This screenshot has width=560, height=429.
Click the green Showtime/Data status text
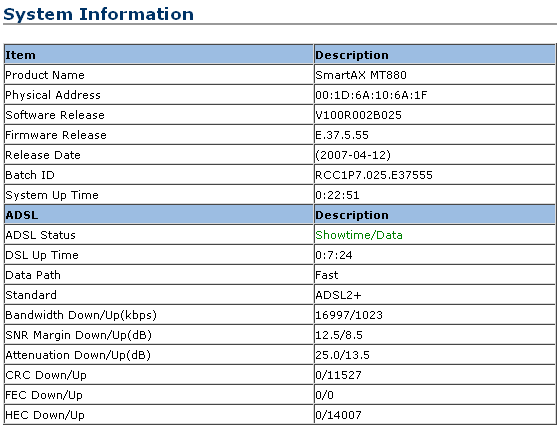[x=359, y=235]
